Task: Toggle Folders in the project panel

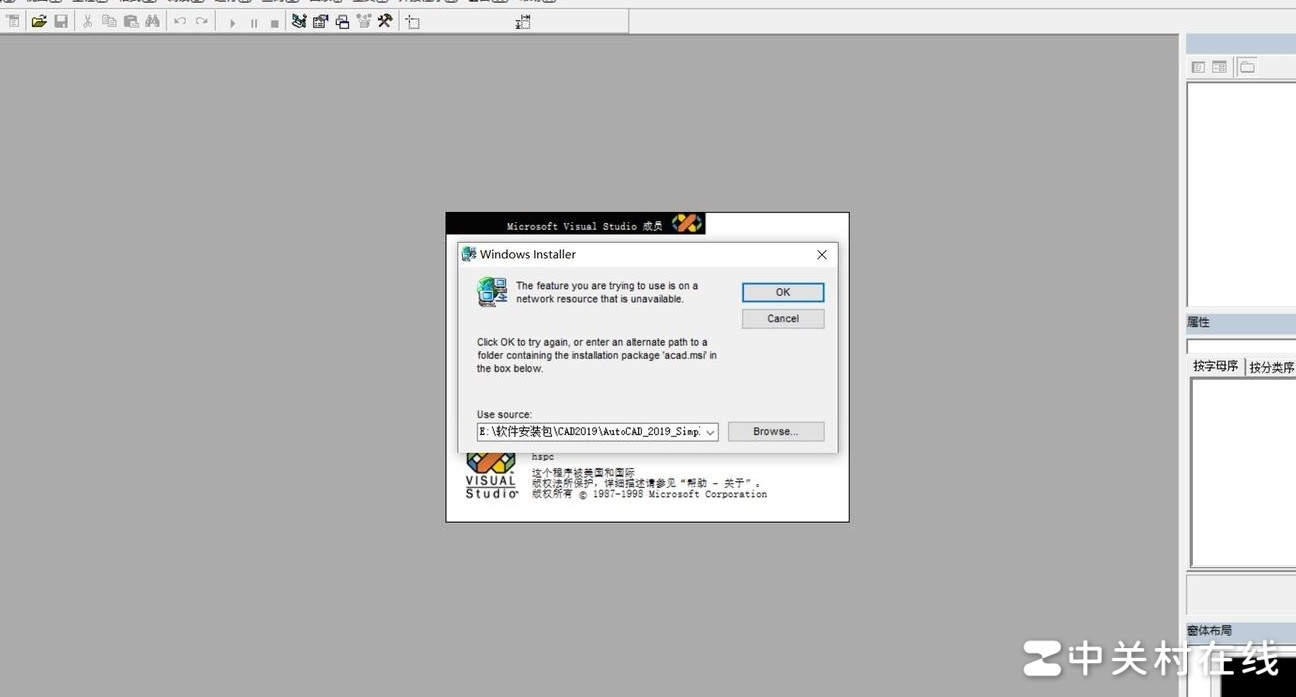Action: click(x=1247, y=67)
